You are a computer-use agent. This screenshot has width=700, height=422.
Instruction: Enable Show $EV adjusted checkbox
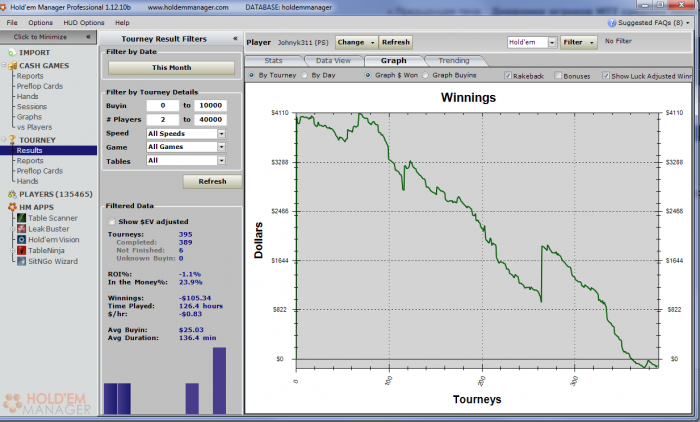[x=112, y=221]
